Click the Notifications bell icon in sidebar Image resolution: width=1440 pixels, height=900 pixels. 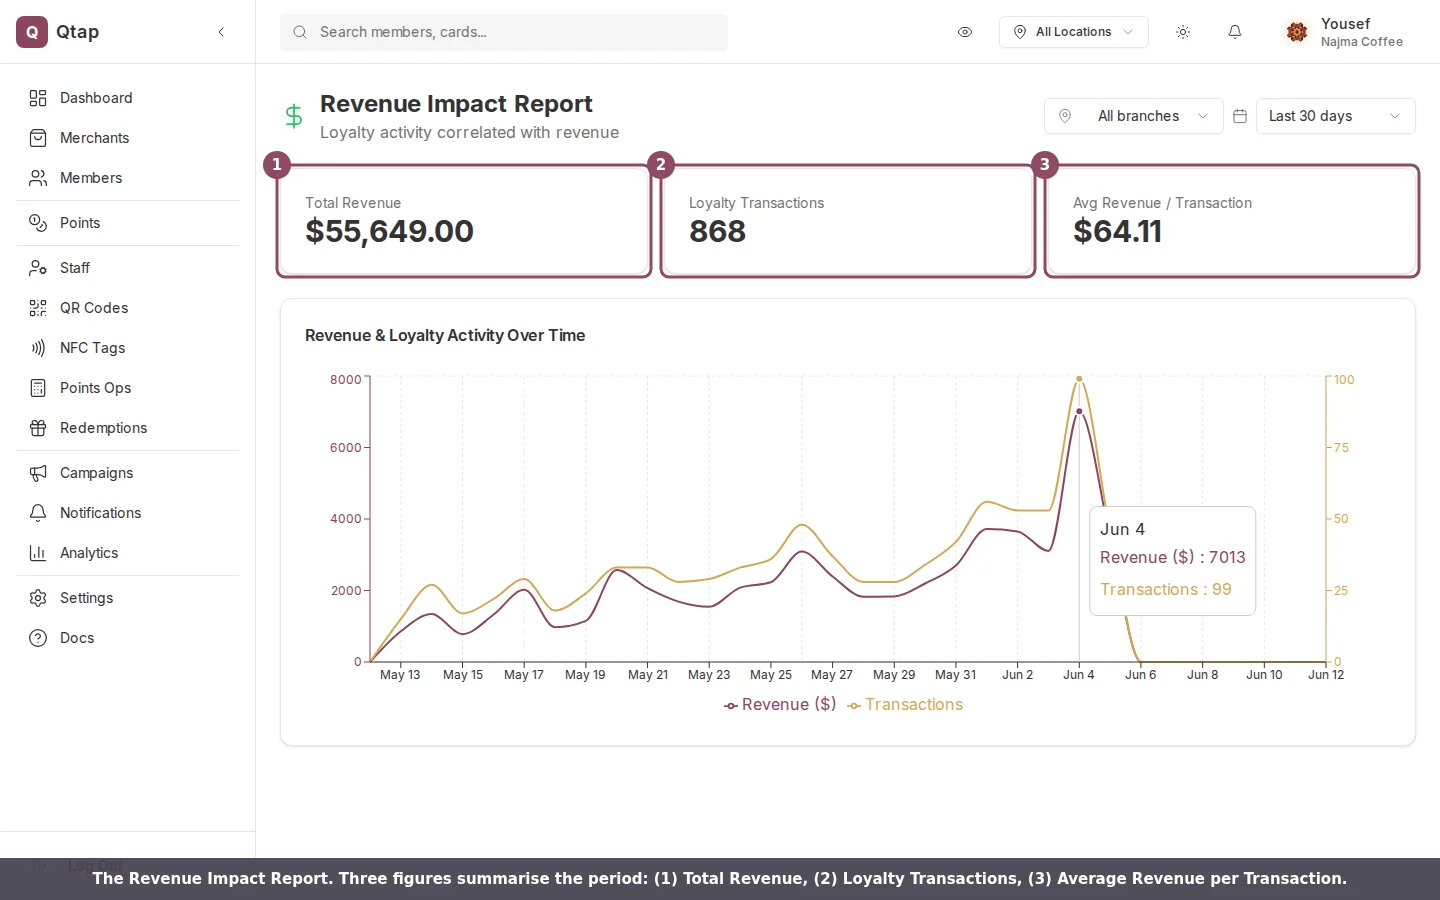pos(38,513)
